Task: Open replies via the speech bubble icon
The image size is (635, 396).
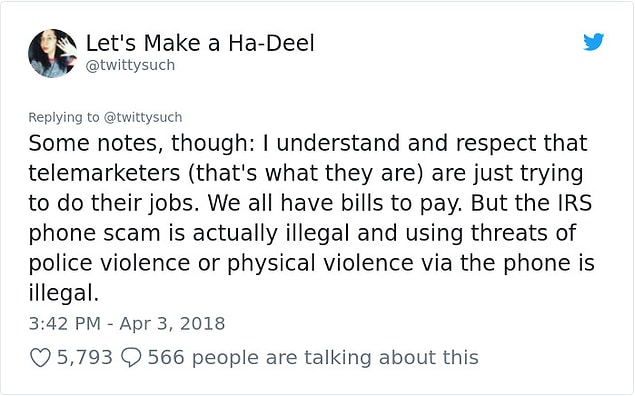Action: point(131,358)
